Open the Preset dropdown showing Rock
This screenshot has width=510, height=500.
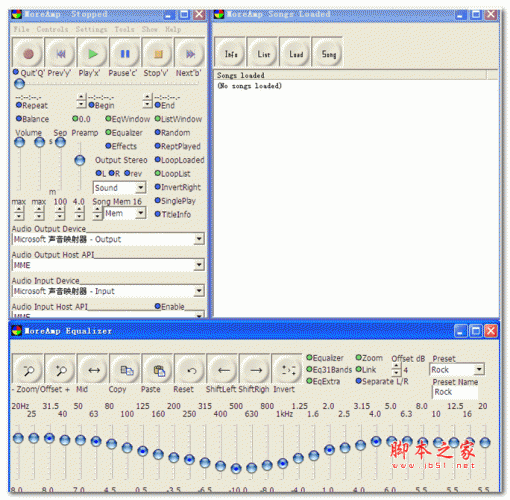pyautogui.click(x=479, y=369)
